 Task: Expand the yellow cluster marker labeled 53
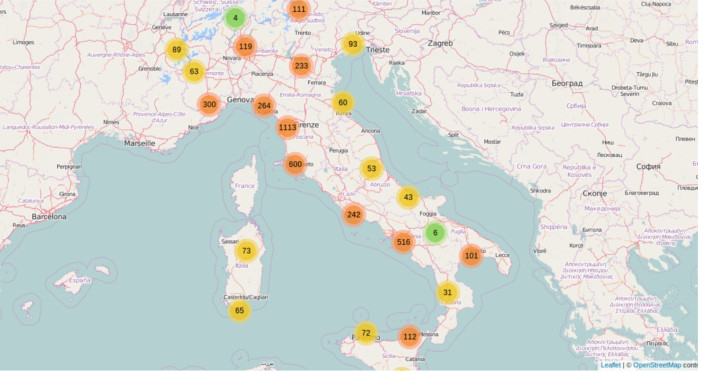coord(371,169)
